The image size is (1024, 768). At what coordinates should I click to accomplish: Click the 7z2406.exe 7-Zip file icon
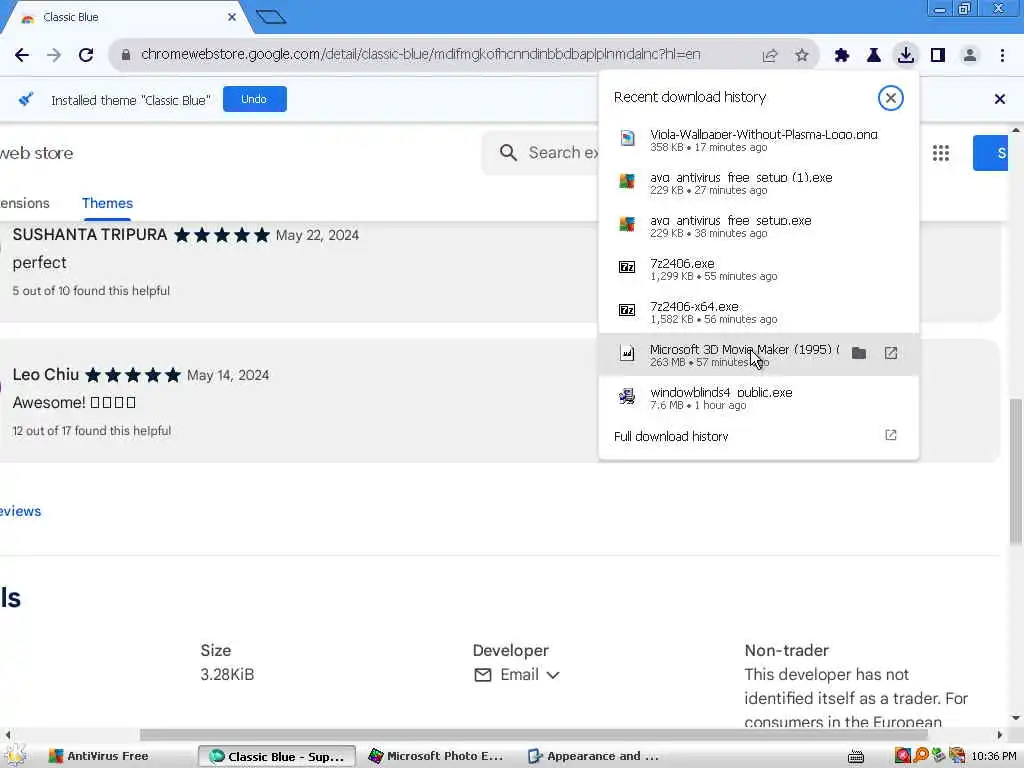627,267
